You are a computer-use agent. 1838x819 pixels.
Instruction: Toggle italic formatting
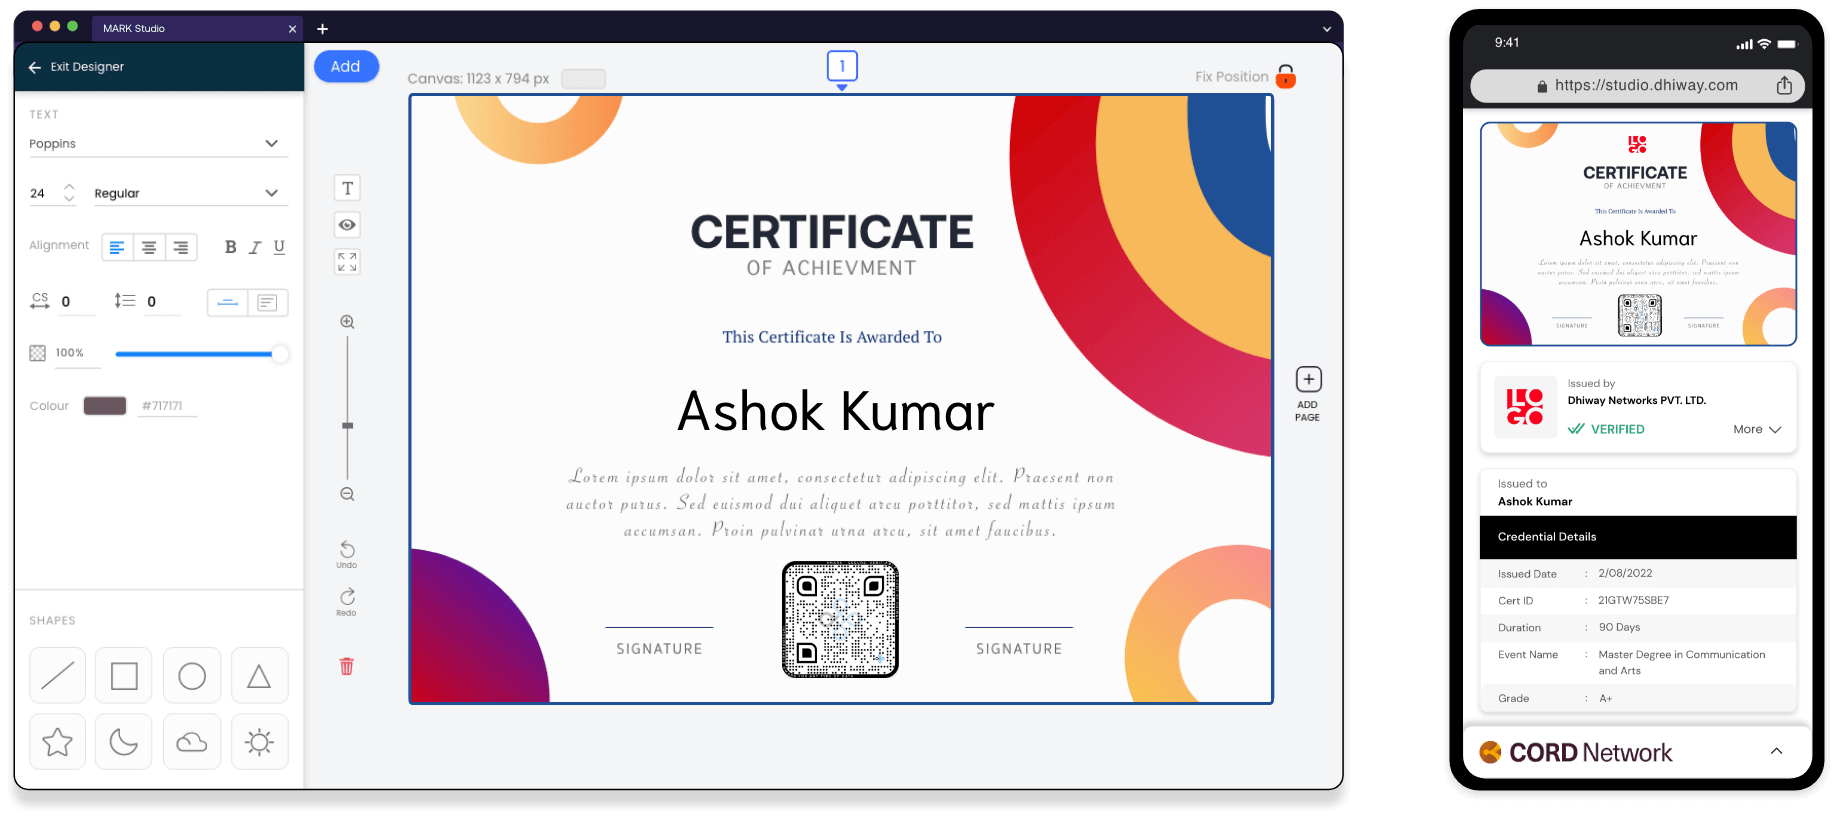(255, 247)
